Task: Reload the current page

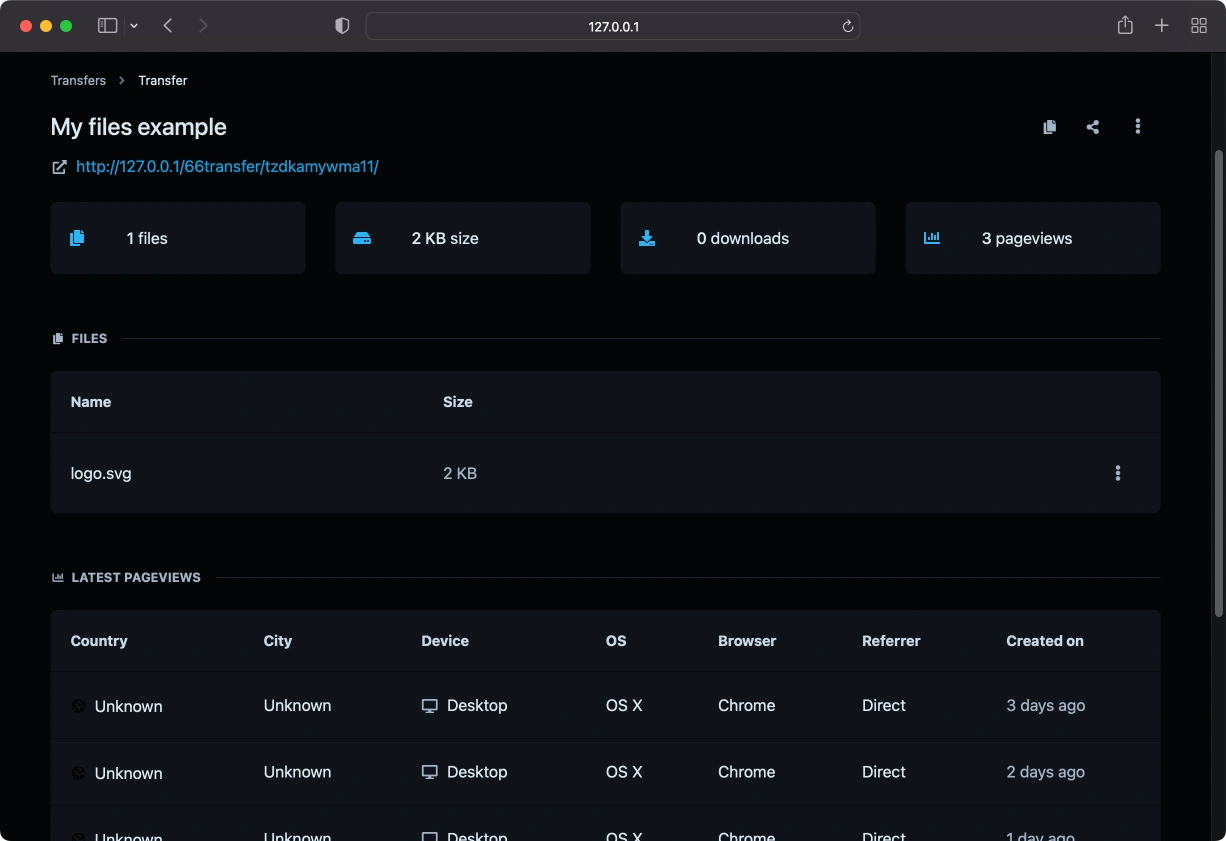Action: point(848,27)
